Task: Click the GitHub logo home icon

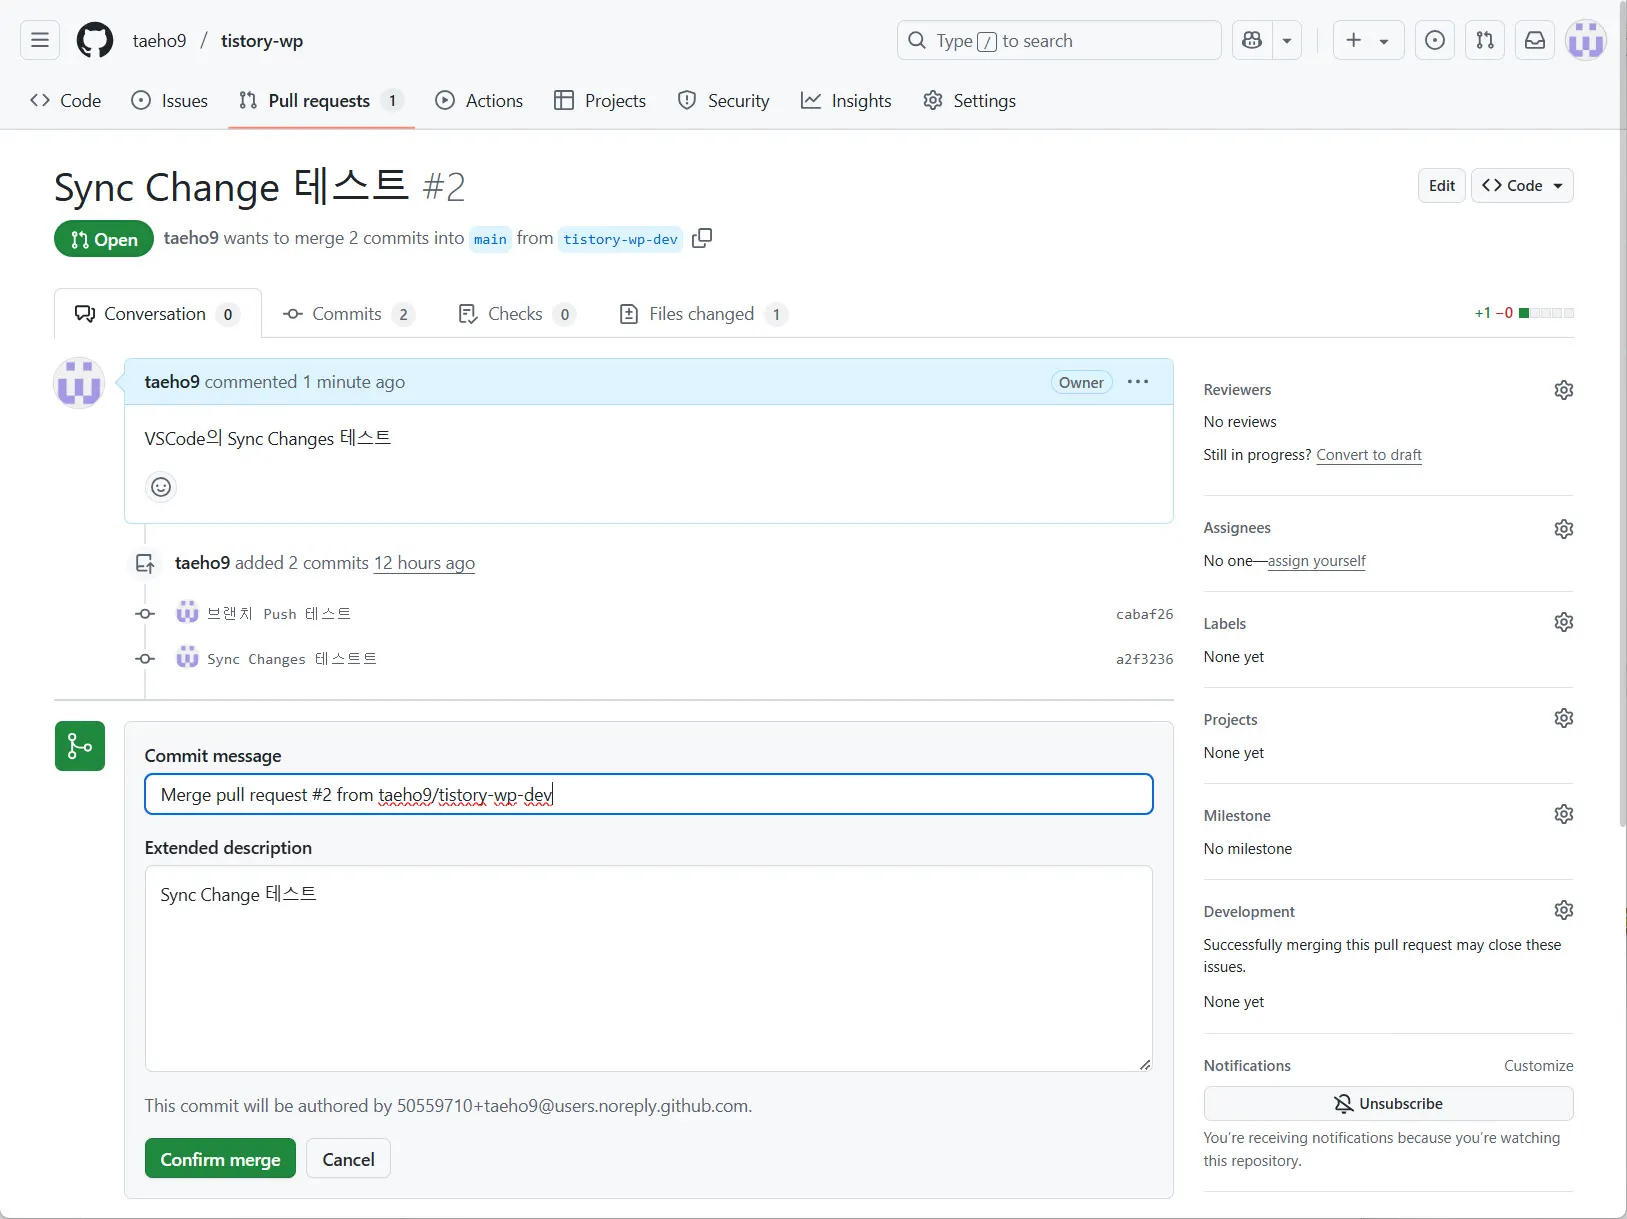Action: (95, 40)
